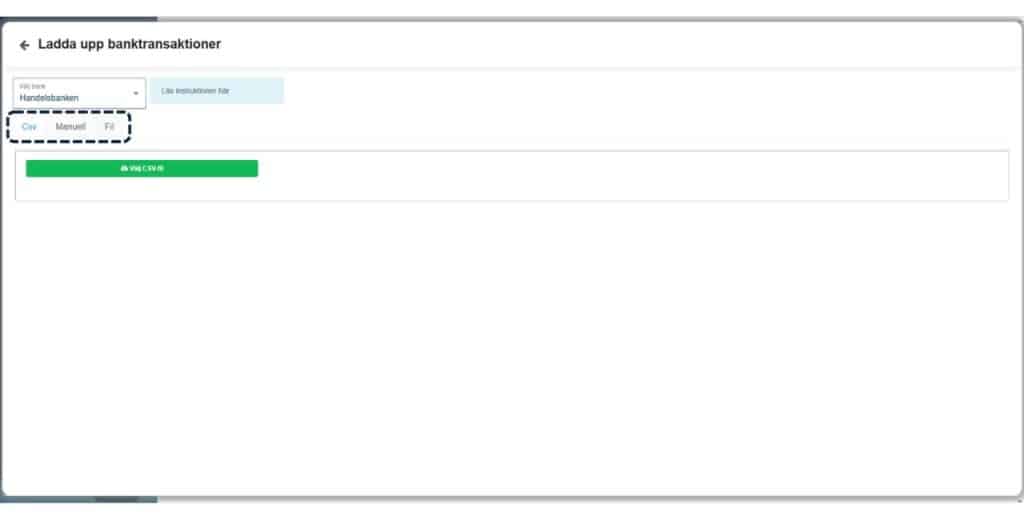Click the upload icon on green button
The height and width of the screenshot is (520, 1024).
[x=124, y=169]
